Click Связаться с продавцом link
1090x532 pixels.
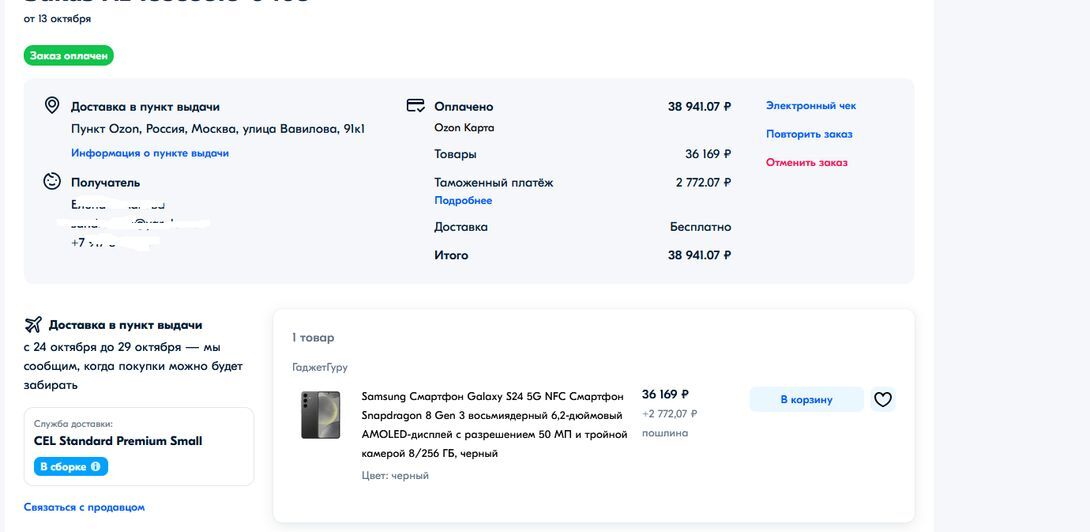click(84, 508)
